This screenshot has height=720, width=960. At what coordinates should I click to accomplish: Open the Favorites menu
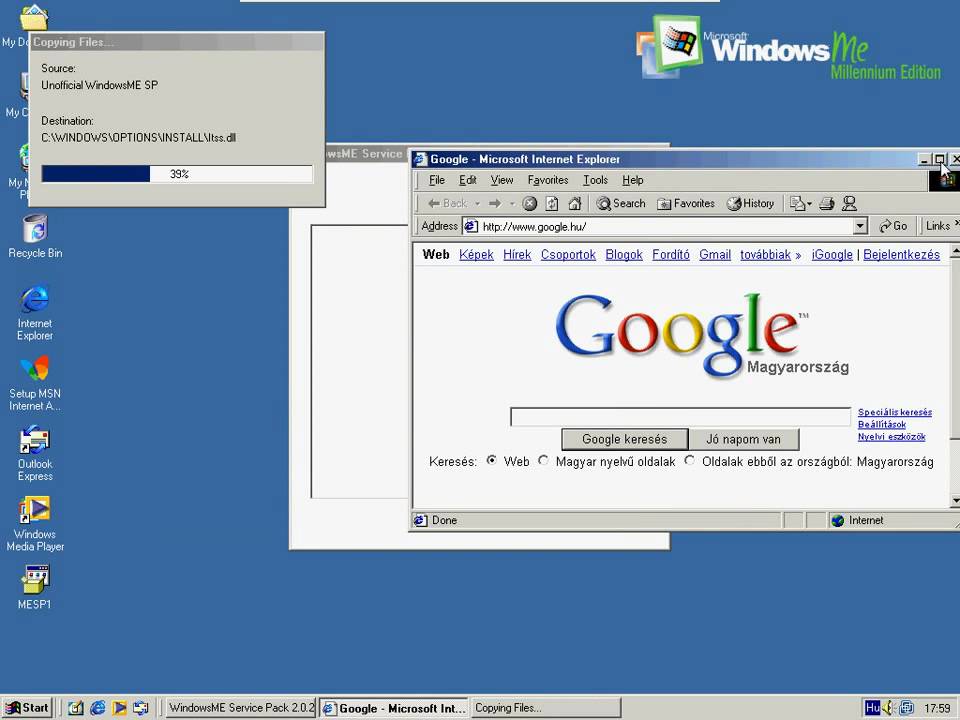click(x=548, y=180)
